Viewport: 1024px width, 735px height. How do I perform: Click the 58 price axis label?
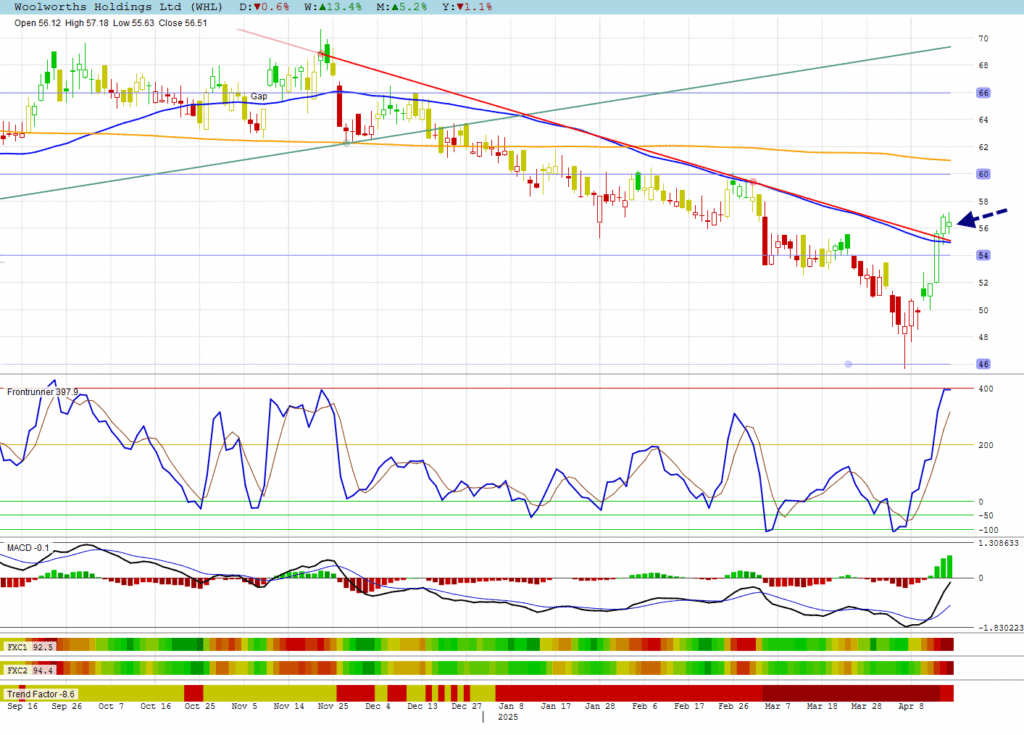pyautogui.click(x=983, y=201)
